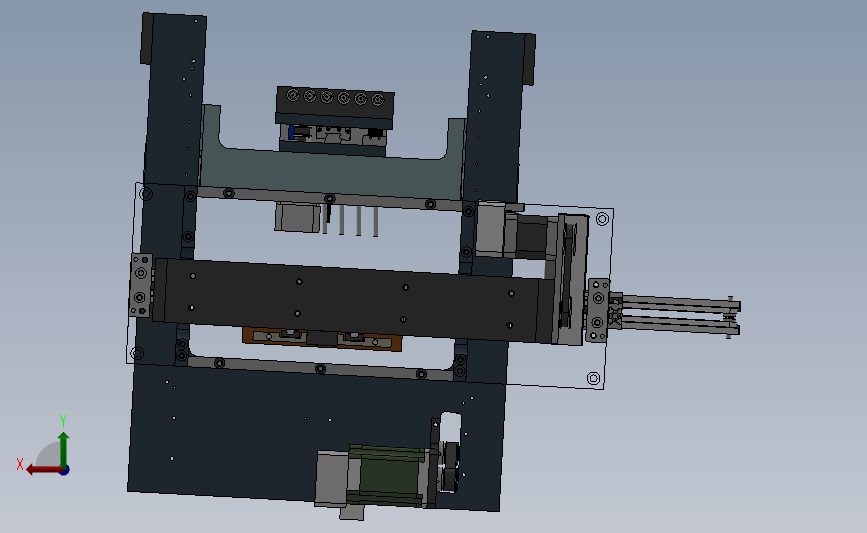Viewport: 867px width, 533px height.
Task: Select the black end cap on the right pillar
Action: [529, 60]
